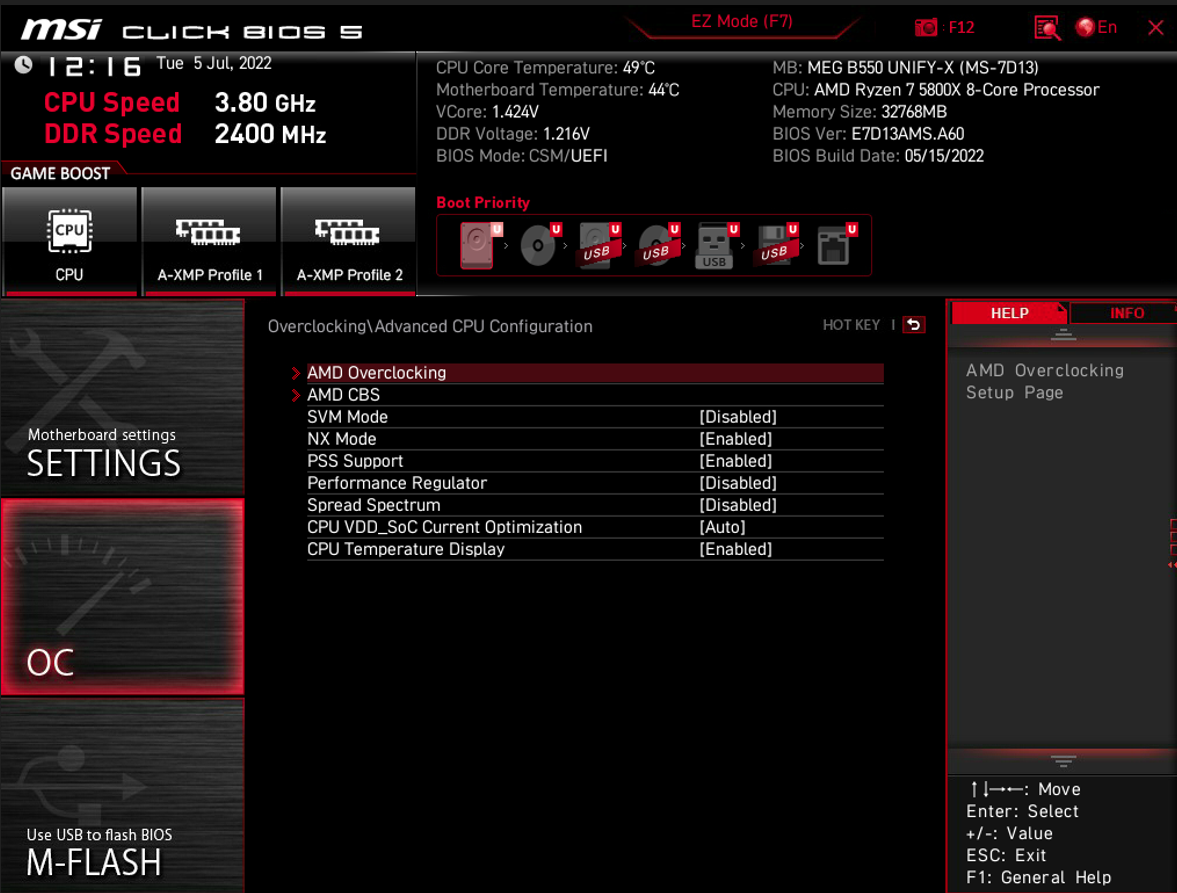
Task: Change CPU VDD_SoC Current Optimization Auto value
Action: 722,527
